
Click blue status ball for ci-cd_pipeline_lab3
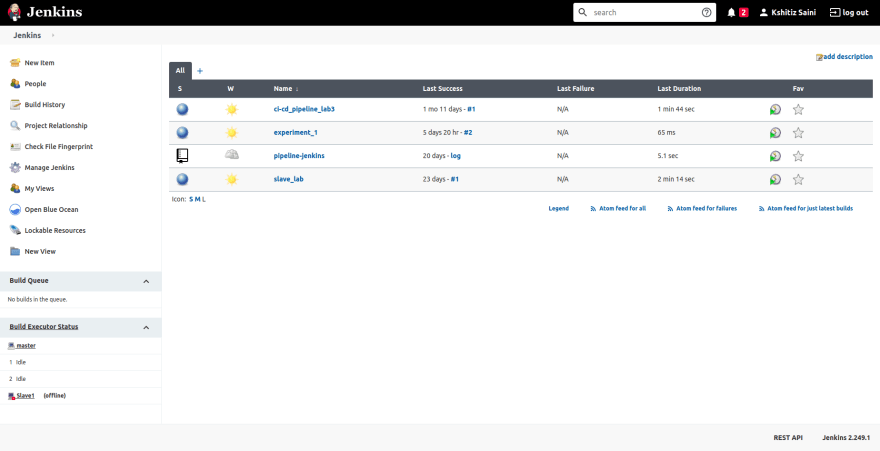click(182, 109)
